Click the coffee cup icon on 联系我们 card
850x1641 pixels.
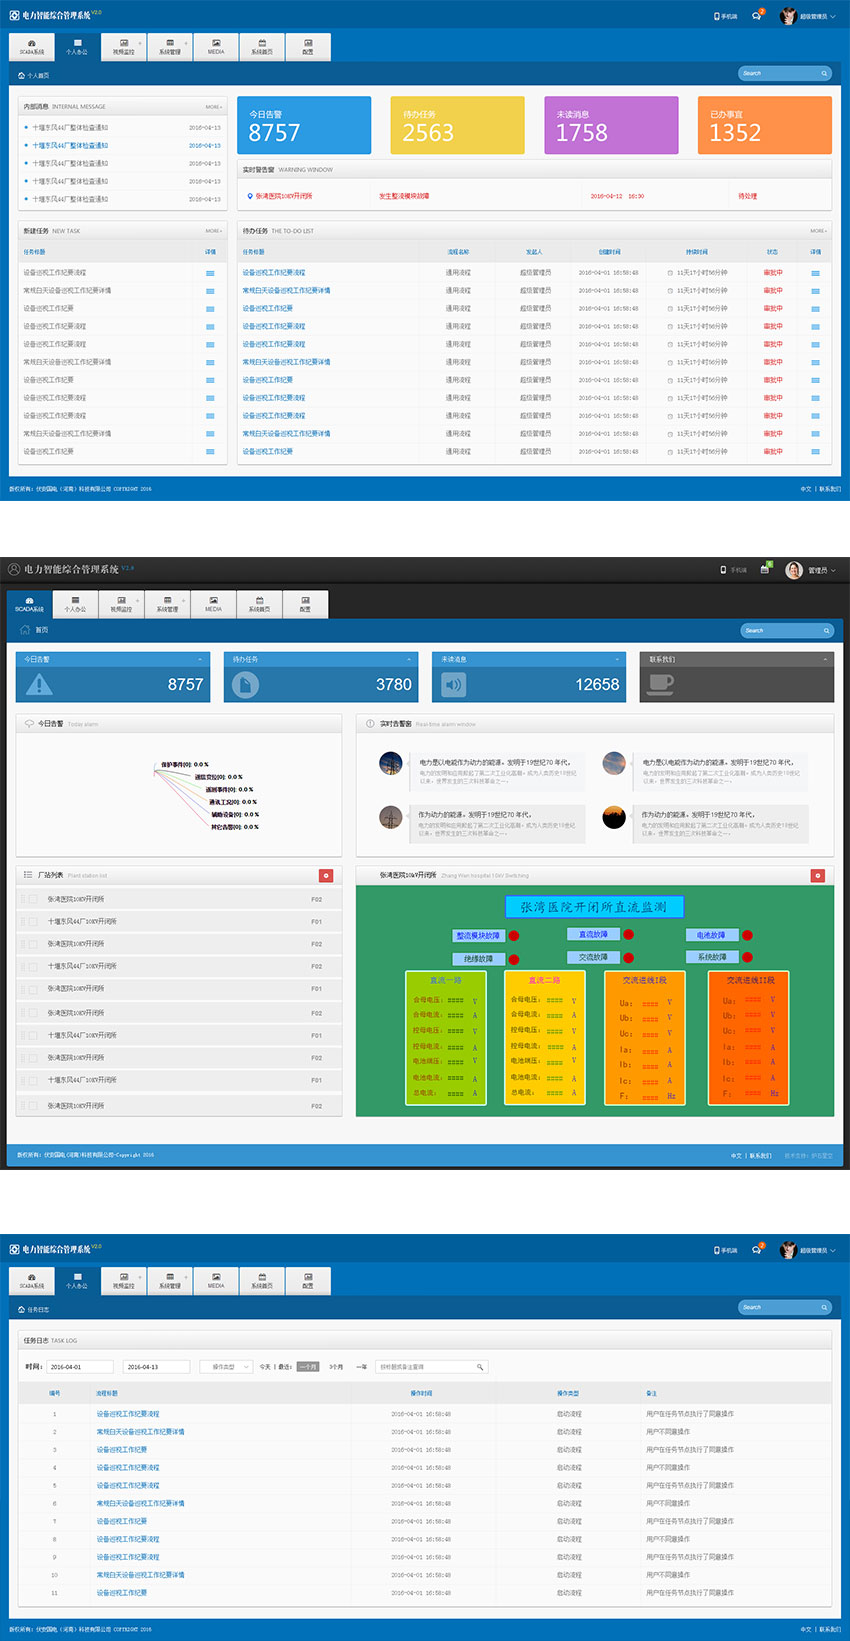click(661, 684)
